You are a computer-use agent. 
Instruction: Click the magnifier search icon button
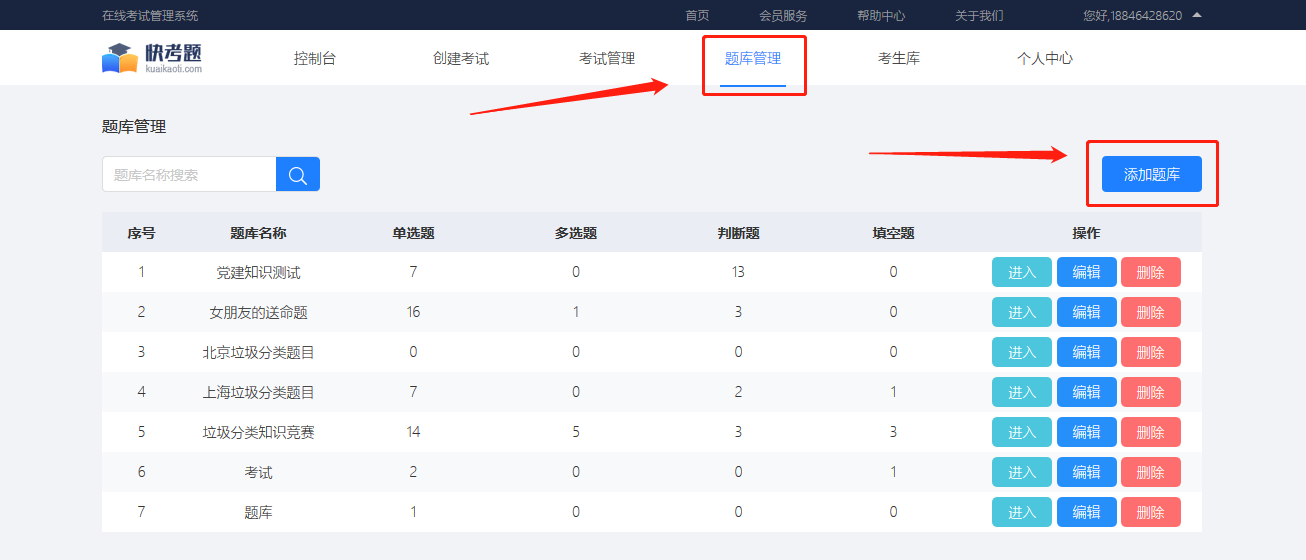(298, 174)
